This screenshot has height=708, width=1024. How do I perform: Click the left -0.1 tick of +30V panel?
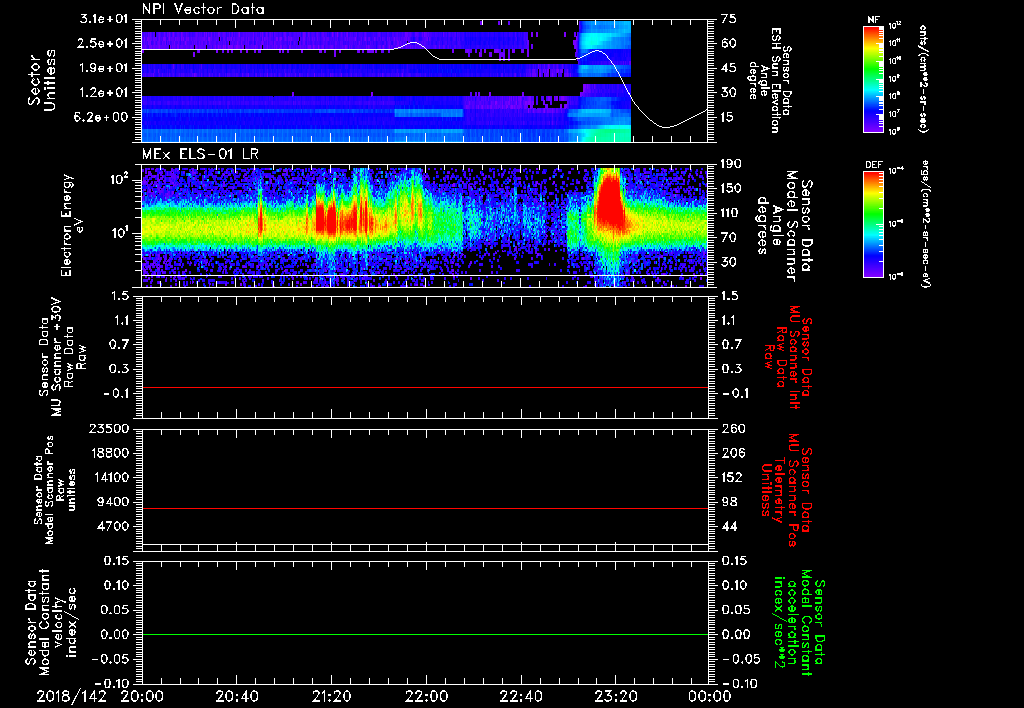[114, 393]
